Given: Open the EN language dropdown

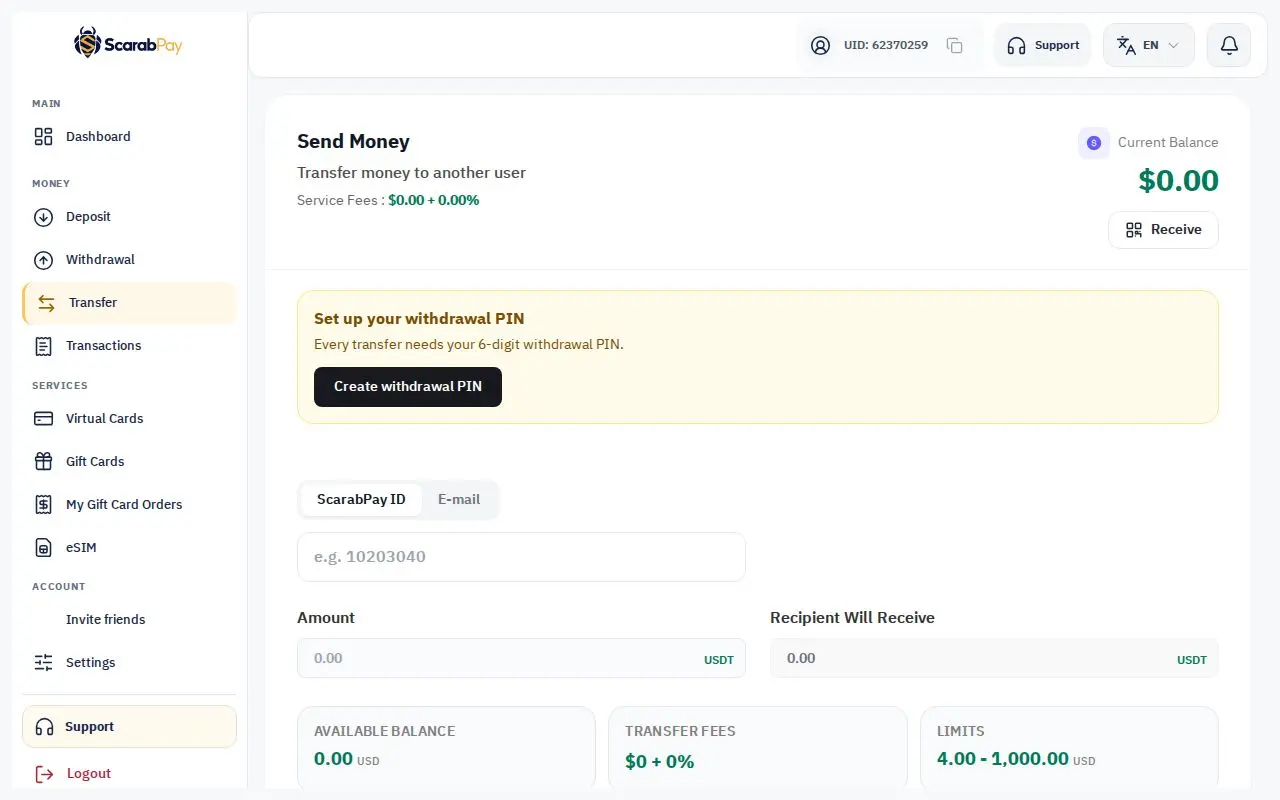Looking at the screenshot, I should pos(1149,45).
